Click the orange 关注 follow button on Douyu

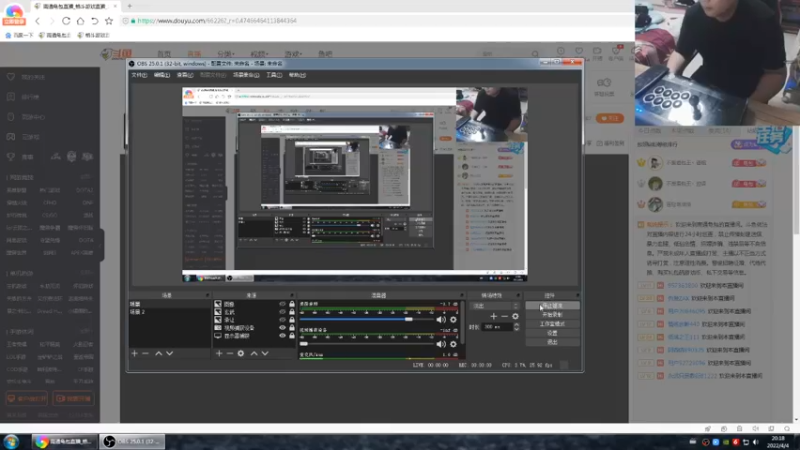click(609, 118)
